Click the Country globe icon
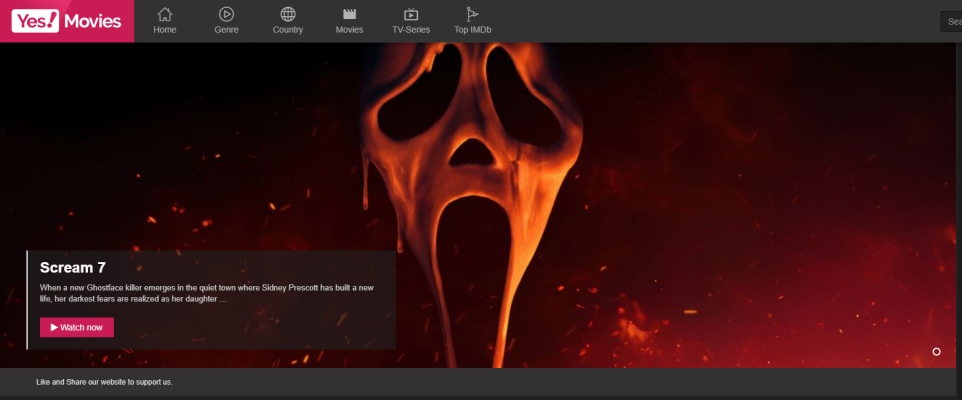This screenshot has width=962, height=400. pyautogui.click(x=288, y=14)
